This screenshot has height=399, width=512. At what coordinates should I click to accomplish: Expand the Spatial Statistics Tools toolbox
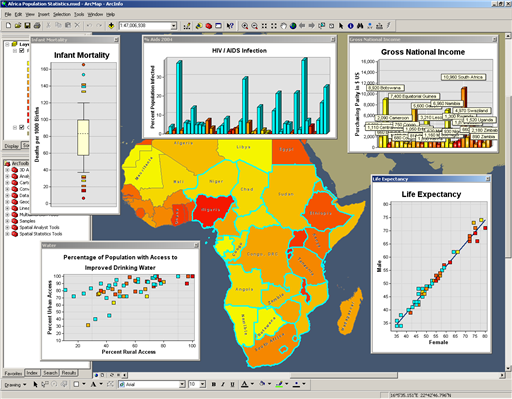point(7,234)
